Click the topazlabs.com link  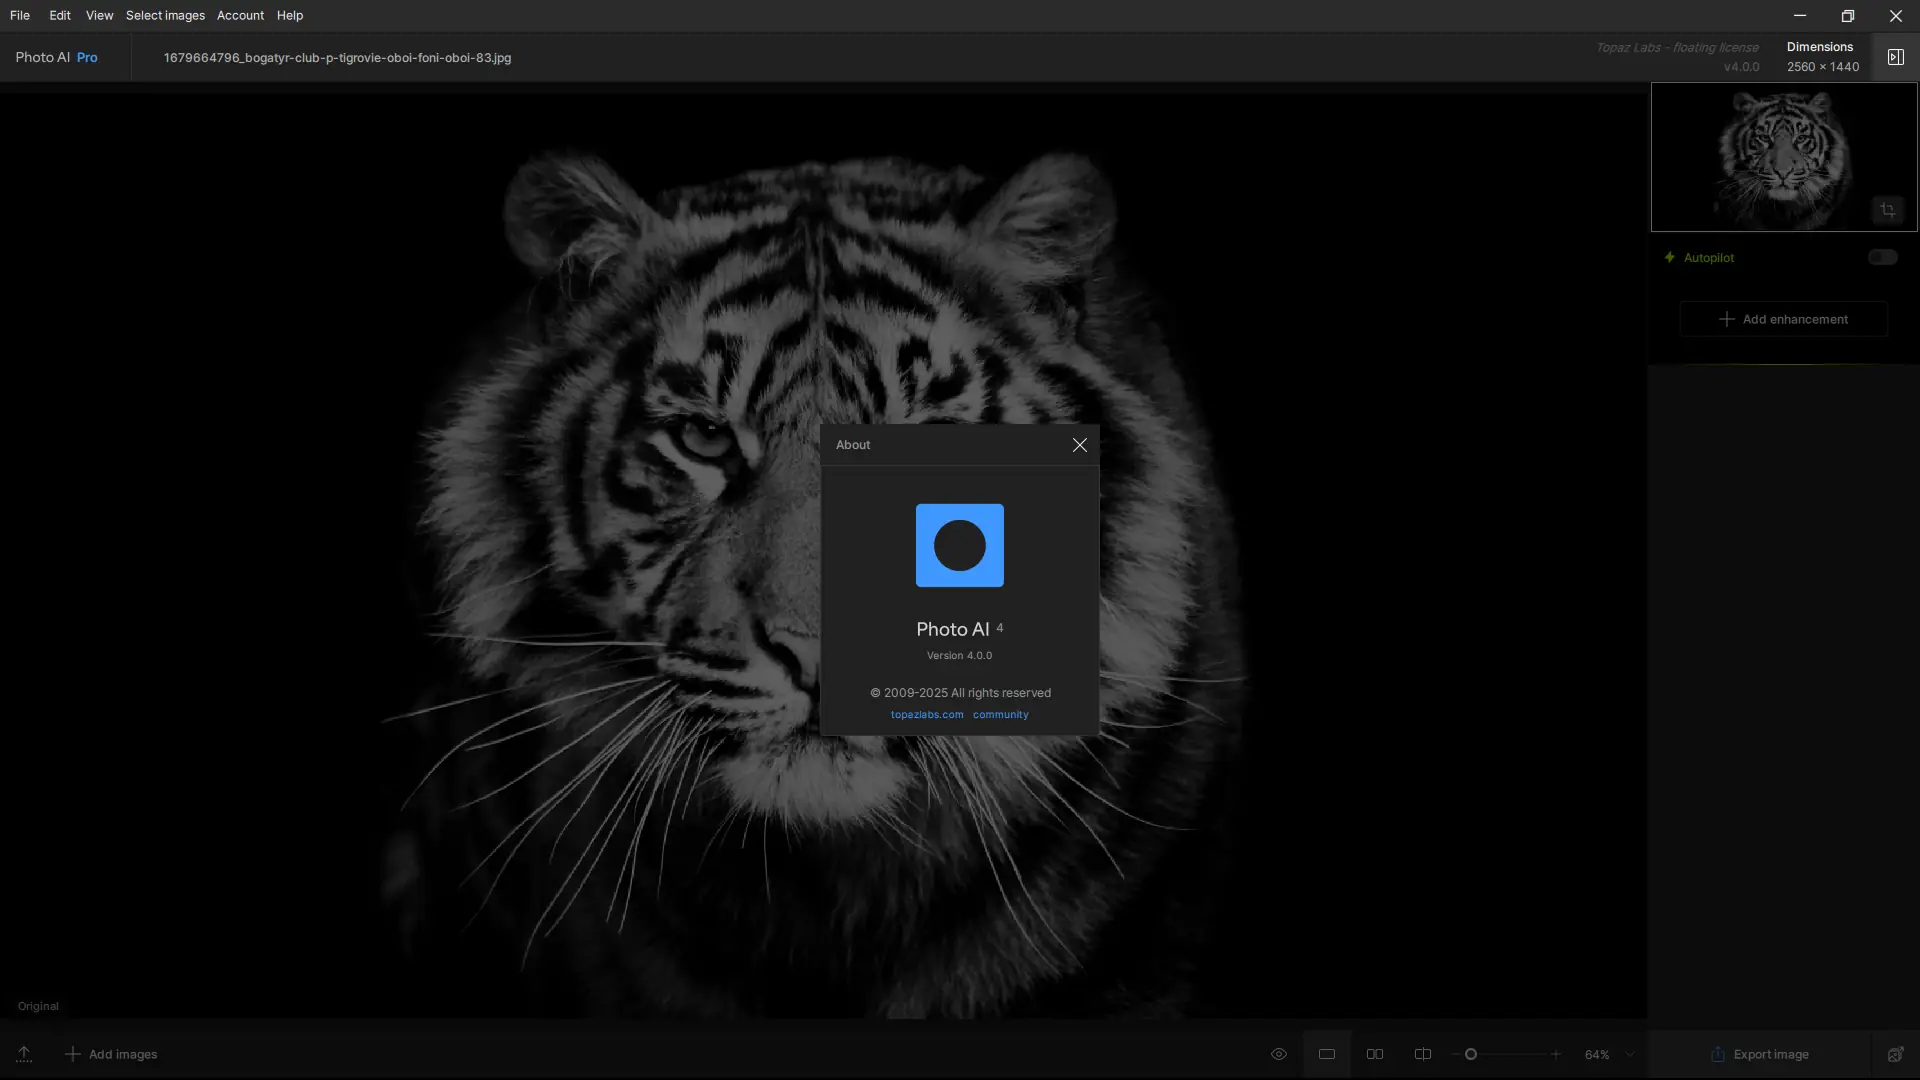(927, 715)
